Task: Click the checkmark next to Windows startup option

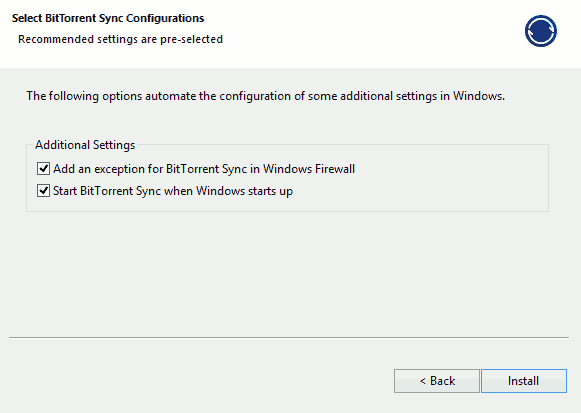Action: point(43,191)
